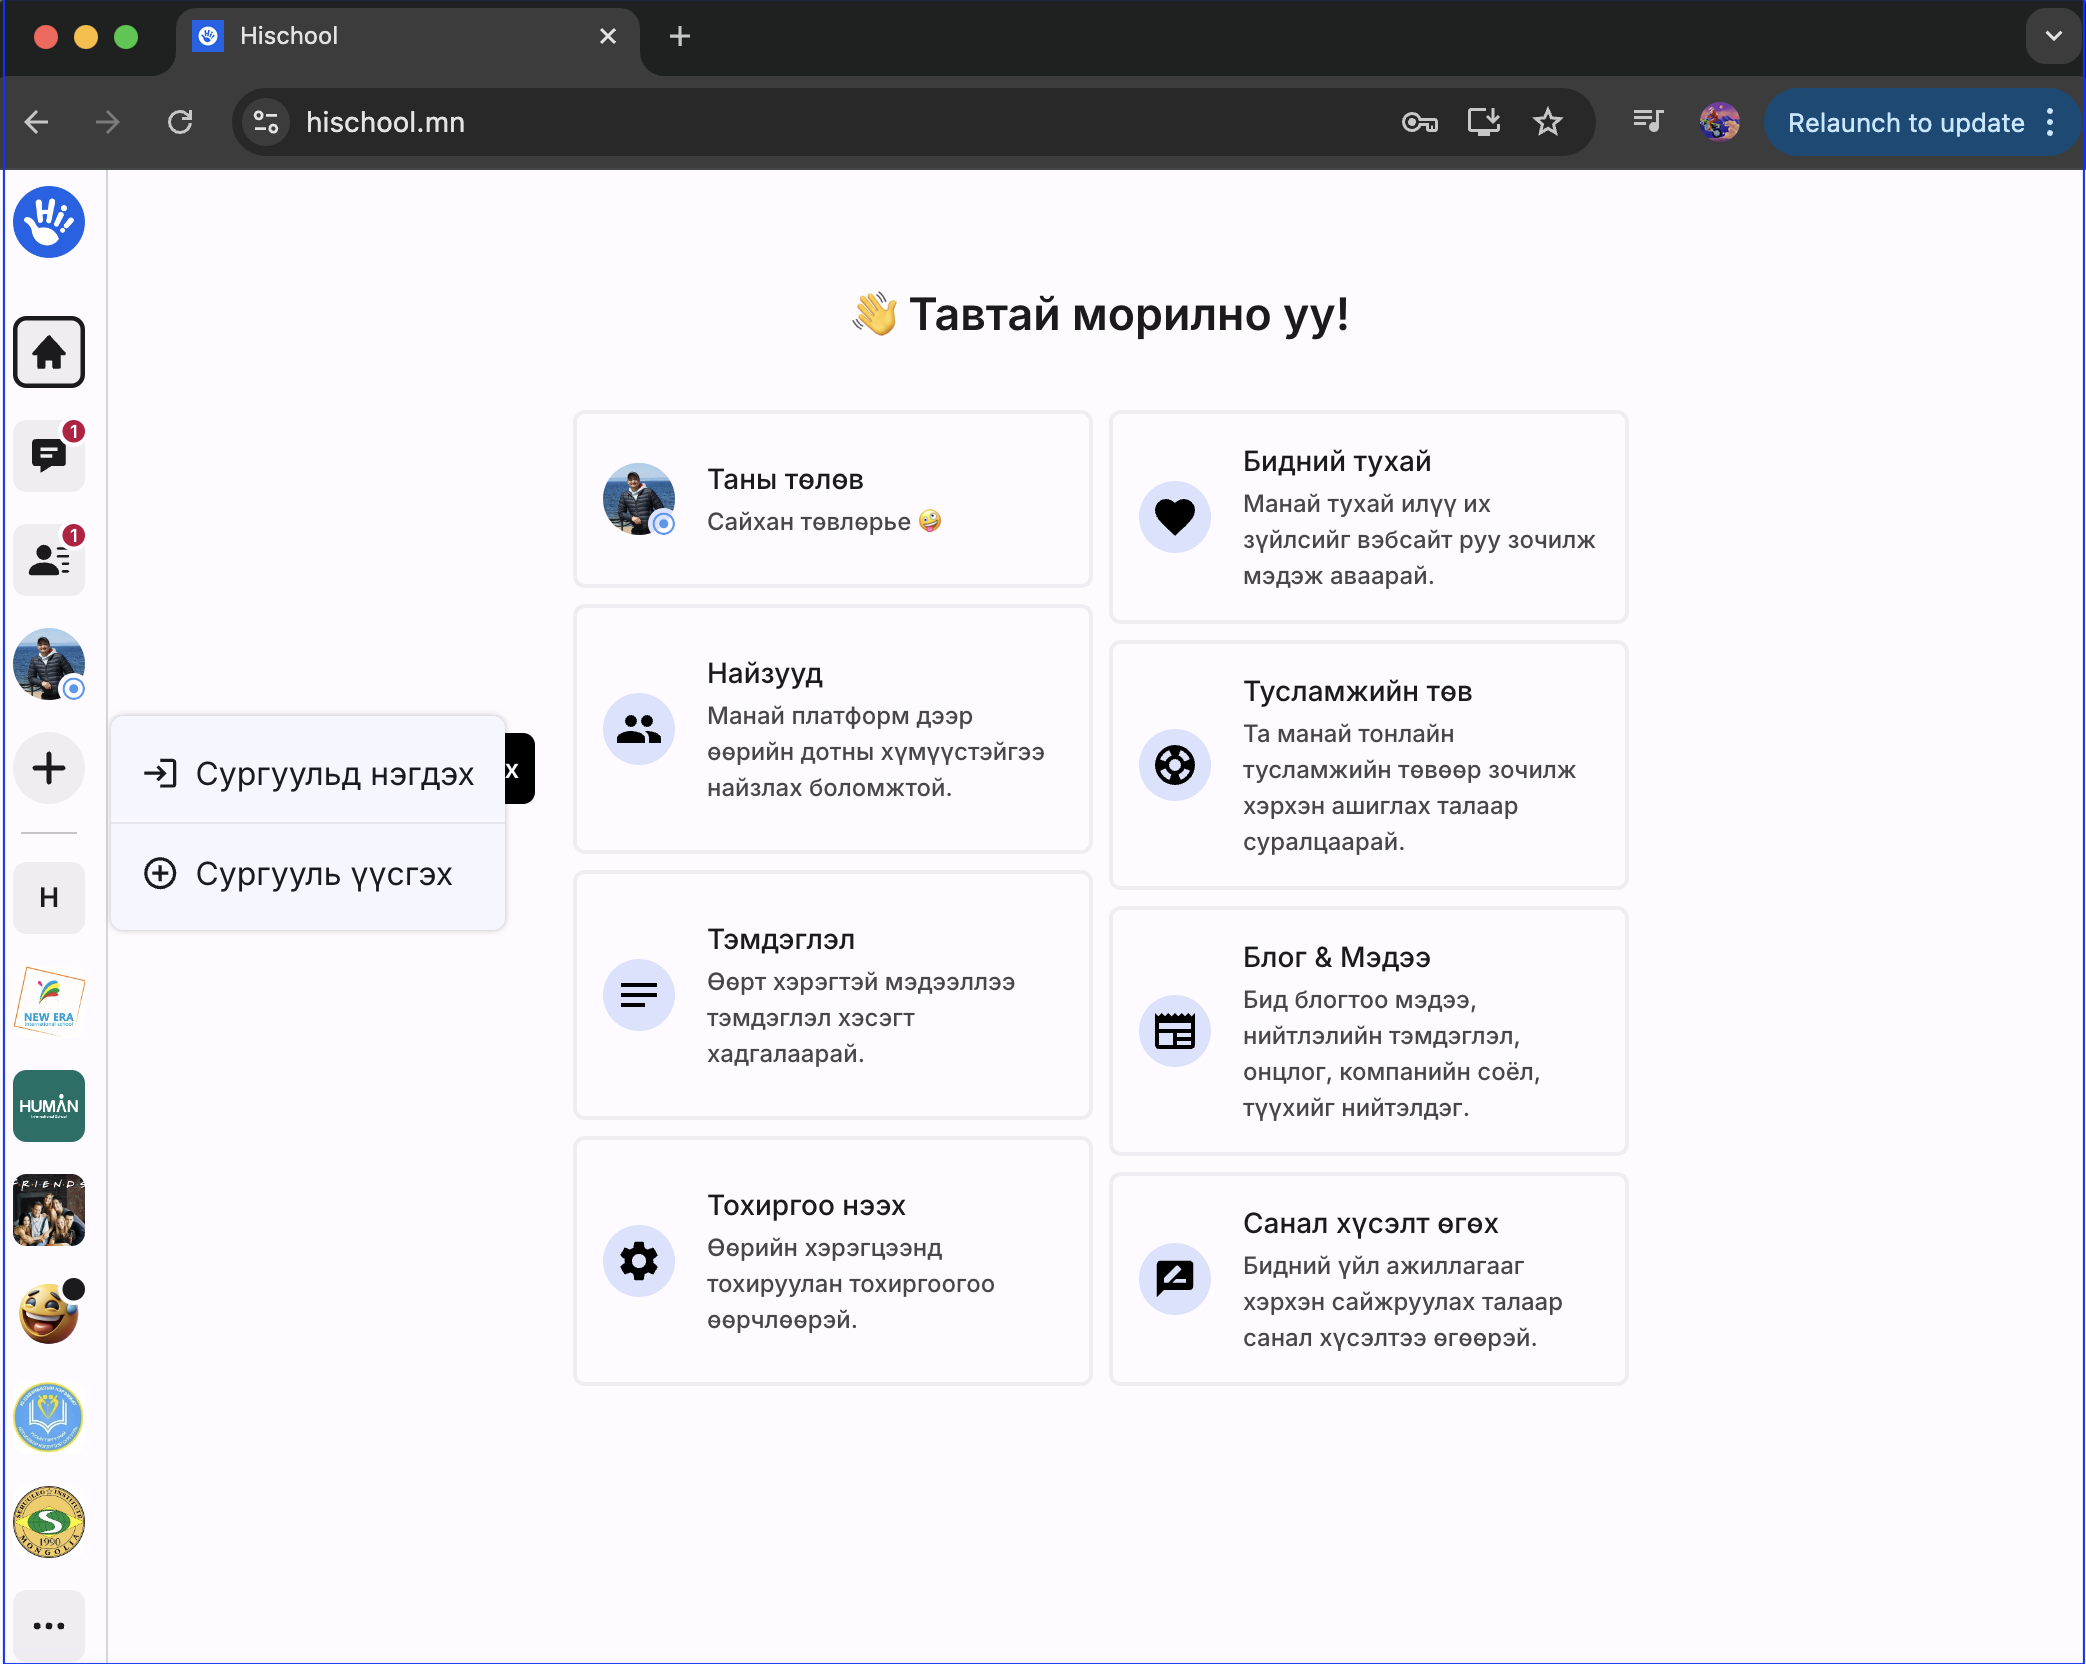Click the Hischool hand logo
The height and width of the screenshot is (1664, 2086).
(49, 222)
